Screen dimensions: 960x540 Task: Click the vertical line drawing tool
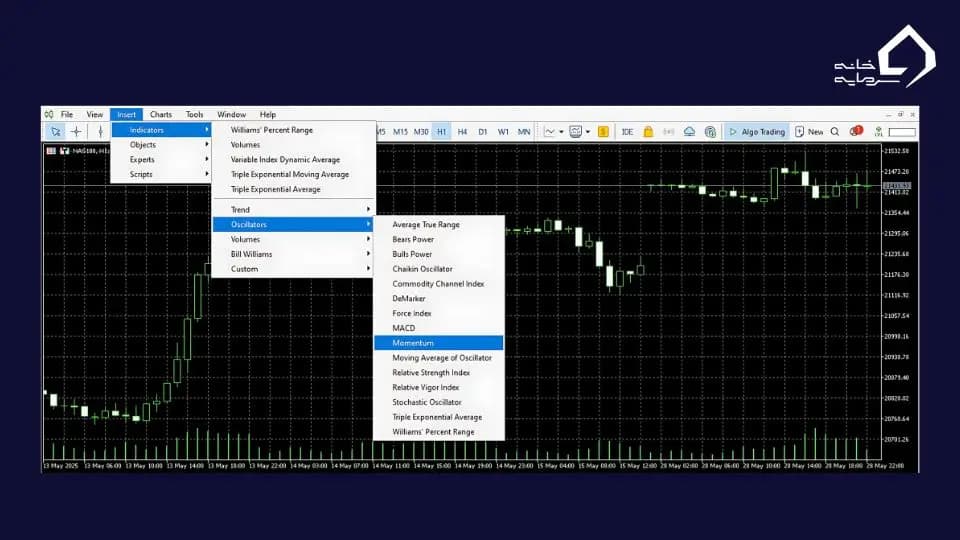(x=100, y=131)
